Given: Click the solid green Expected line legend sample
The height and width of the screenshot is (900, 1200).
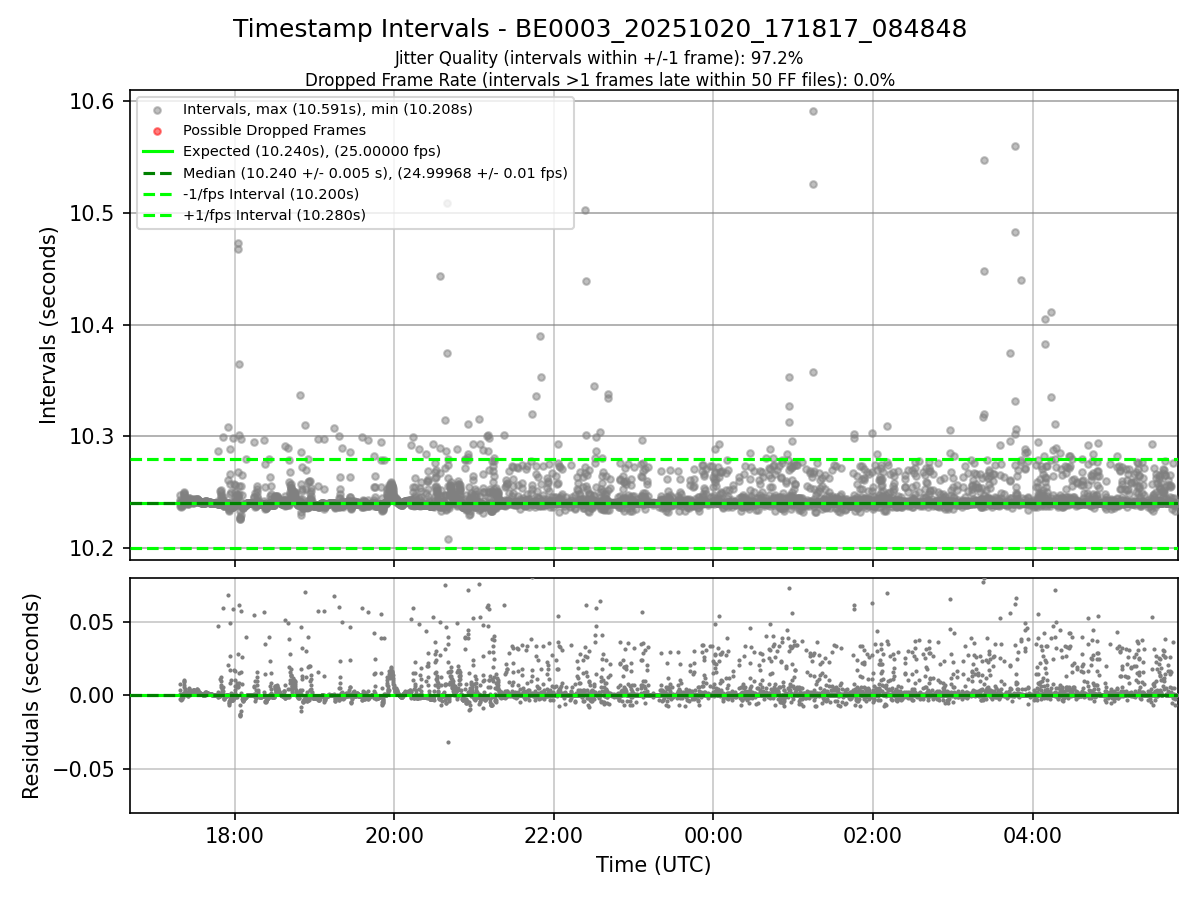Looking at the screenshot, I should coord(157,152).
